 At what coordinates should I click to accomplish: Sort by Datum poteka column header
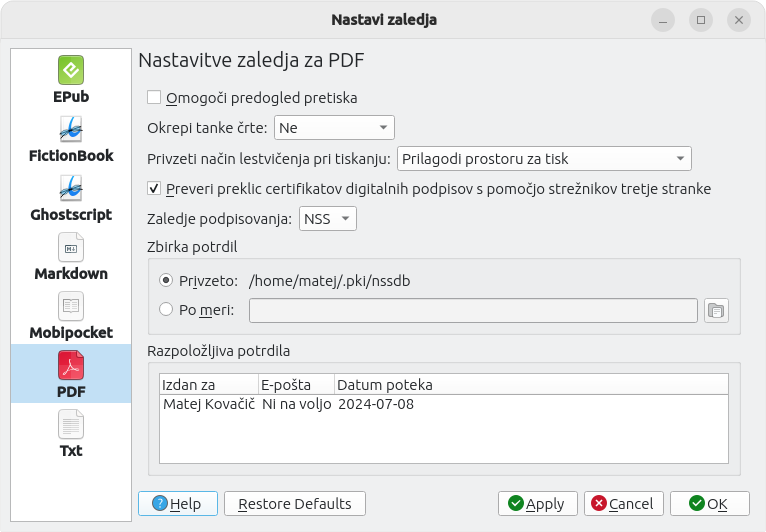point(532,385)
